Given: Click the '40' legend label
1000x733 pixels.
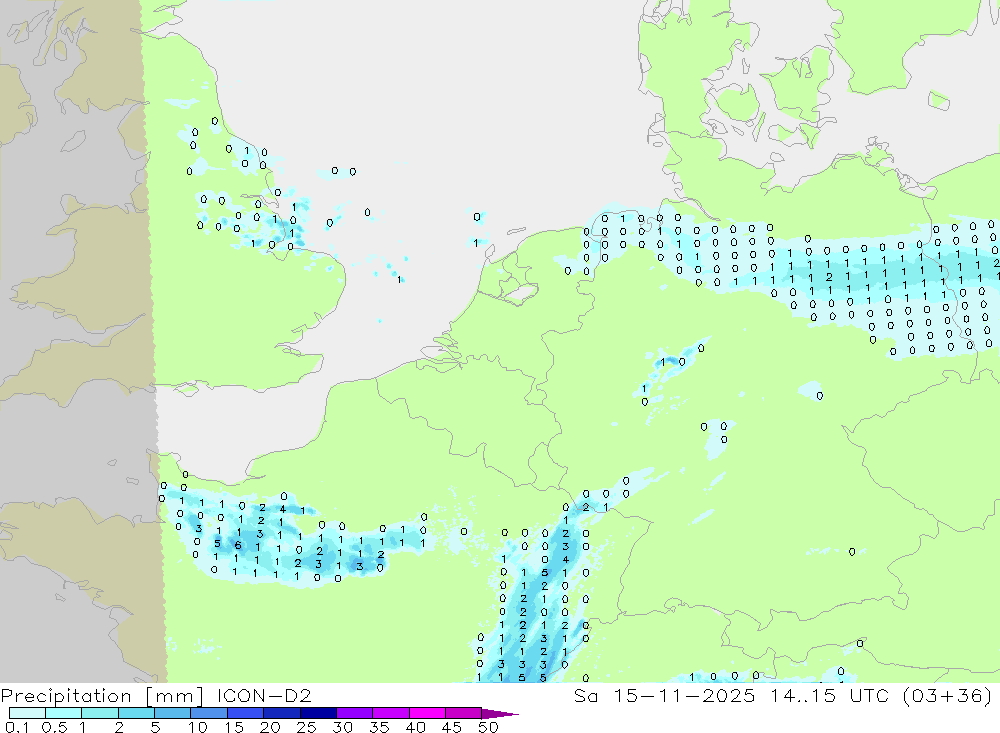Looking at the screenshot, I should 416,727.
